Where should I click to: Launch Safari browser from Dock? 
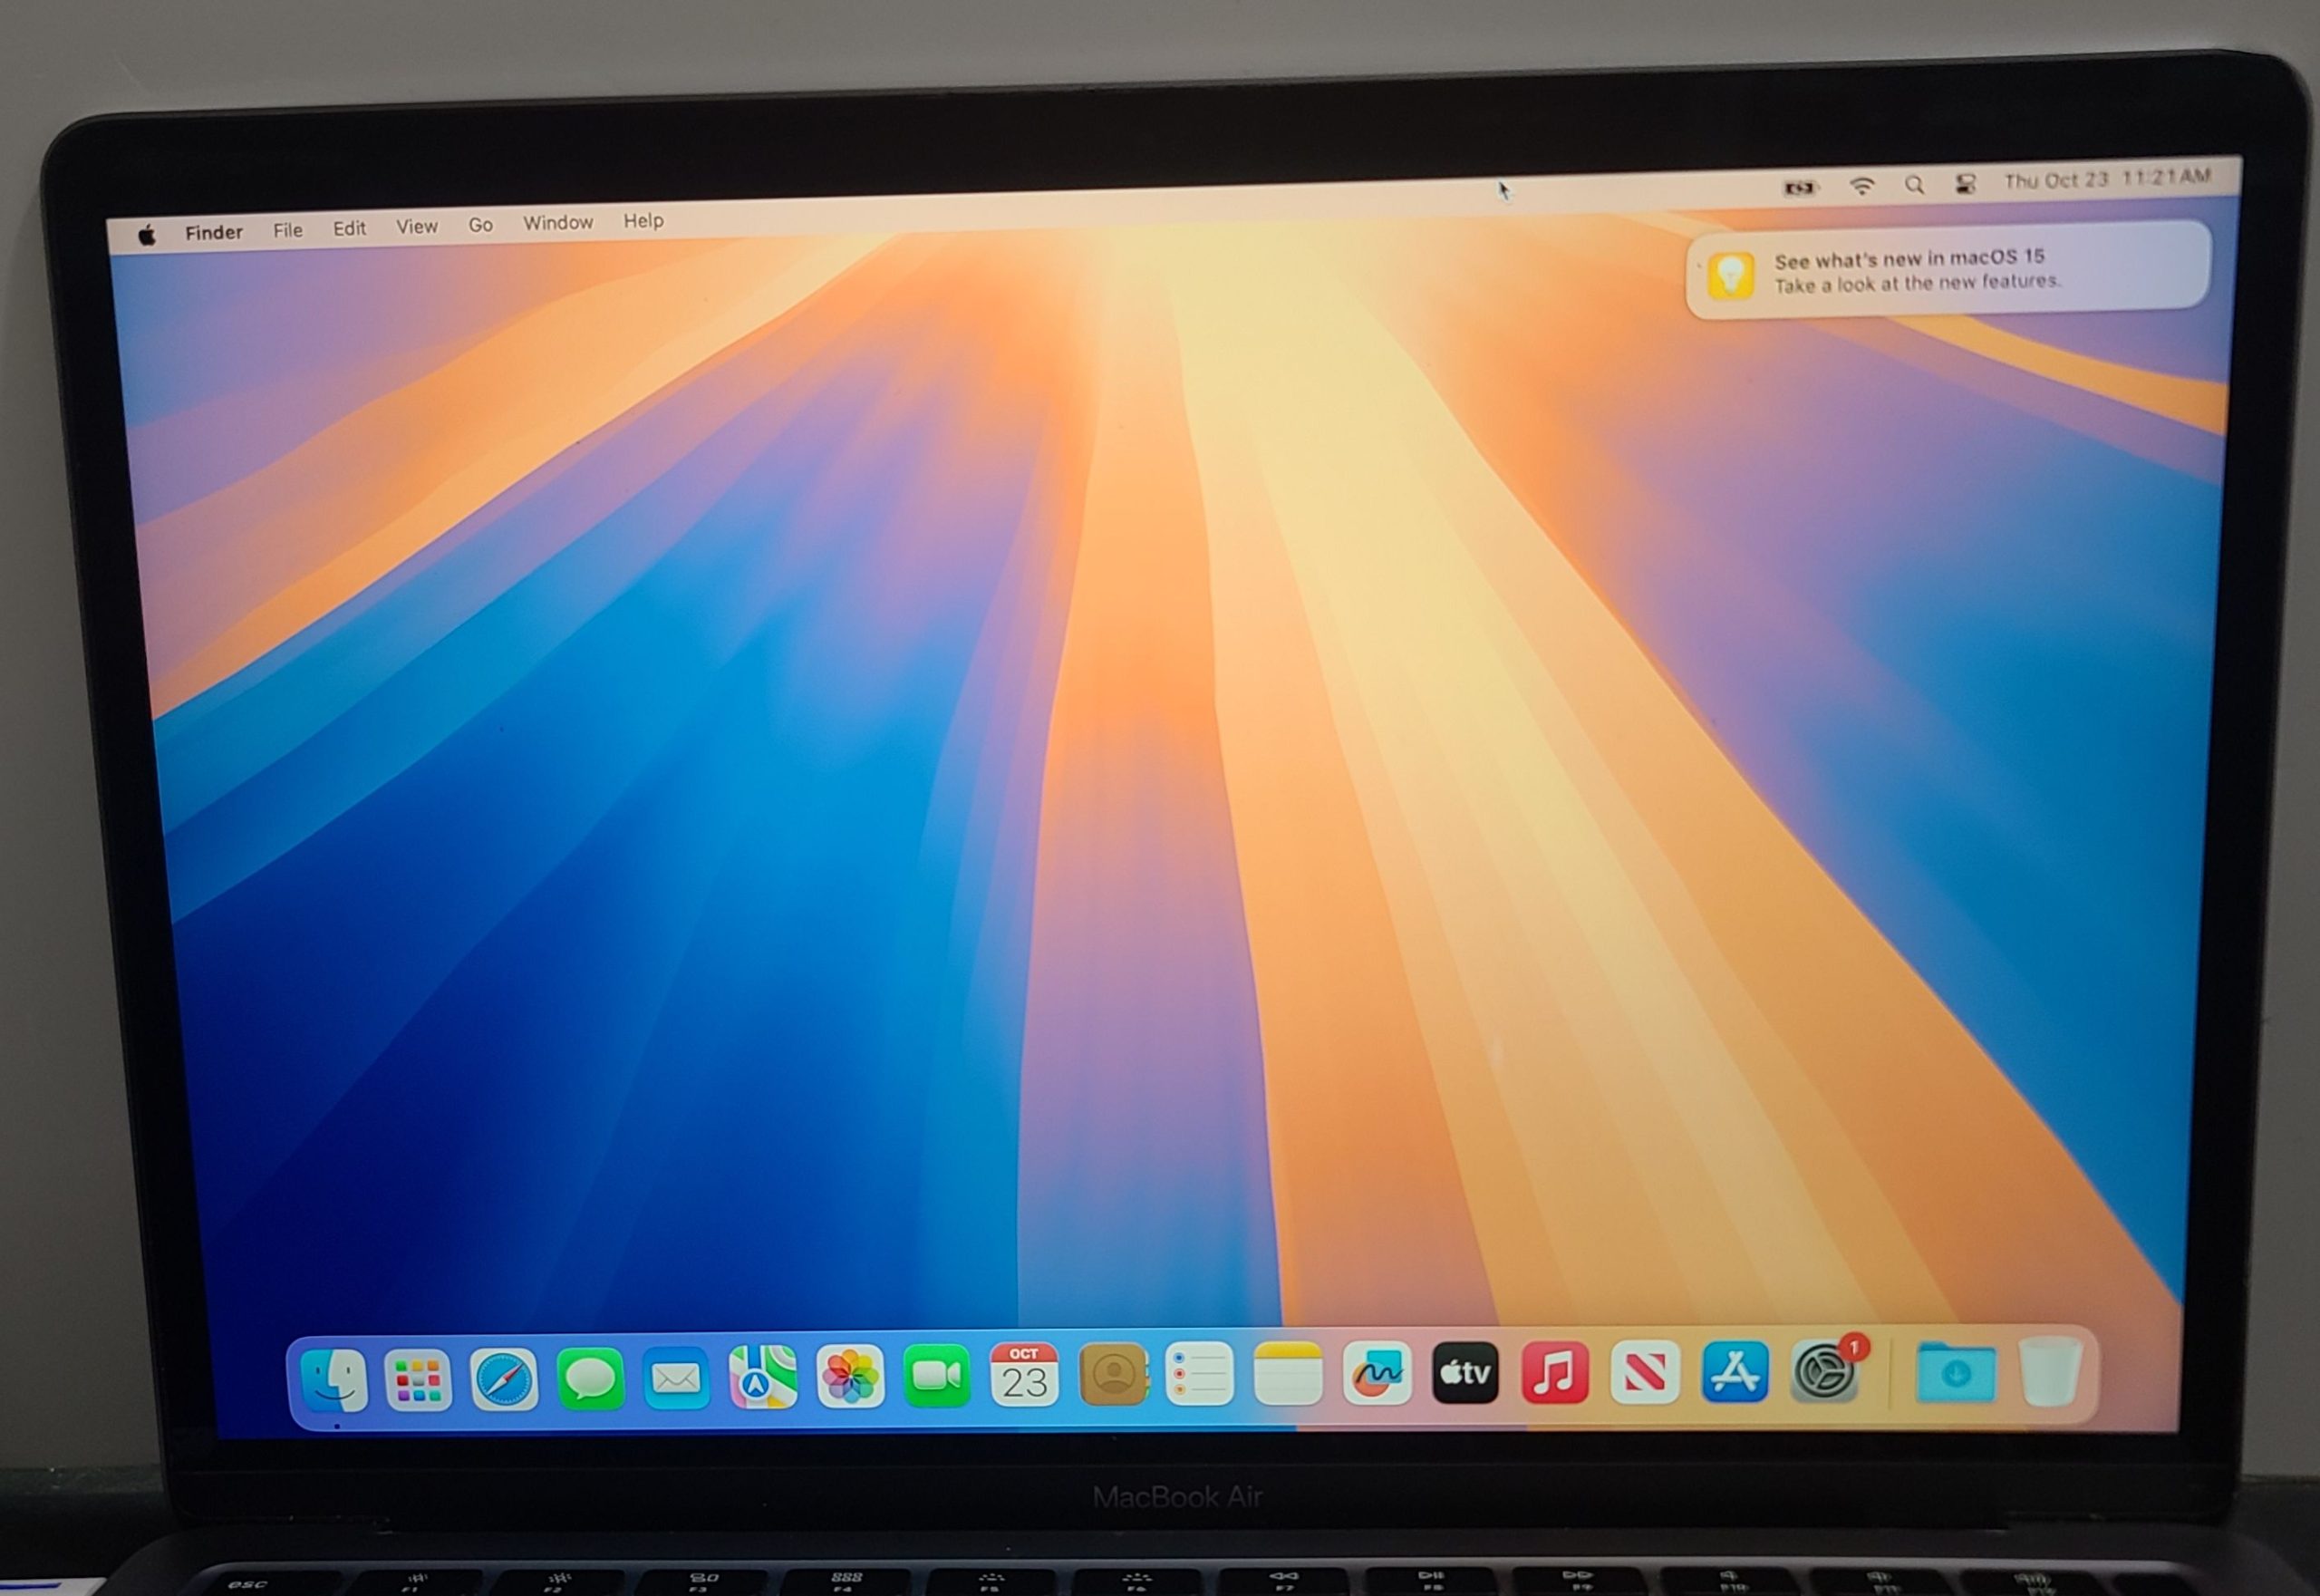(x=504, y=1380)
